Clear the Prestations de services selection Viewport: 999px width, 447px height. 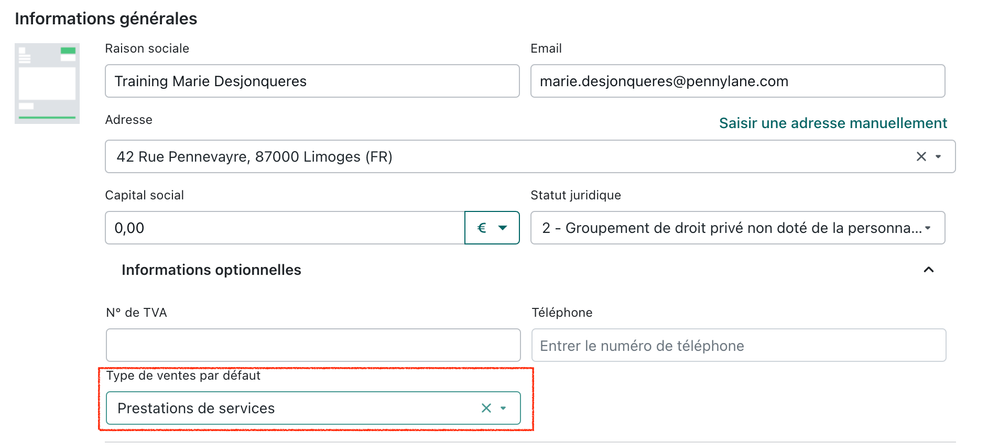tap(486, 408)
